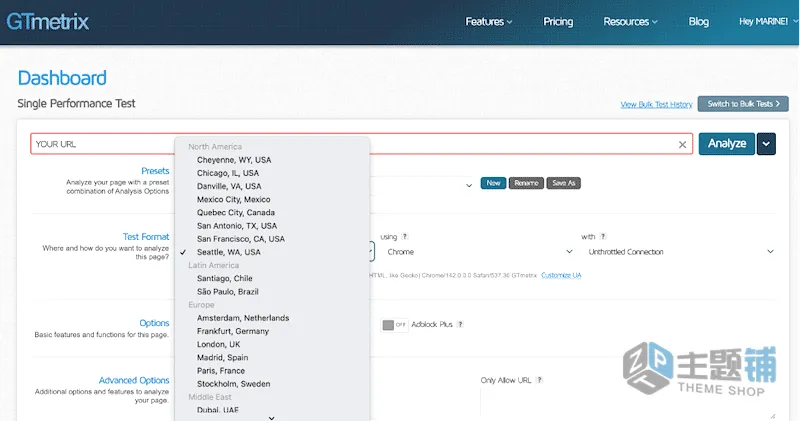Choose Dubai, UAE location

pyautogui.click(x=218, y=410)
